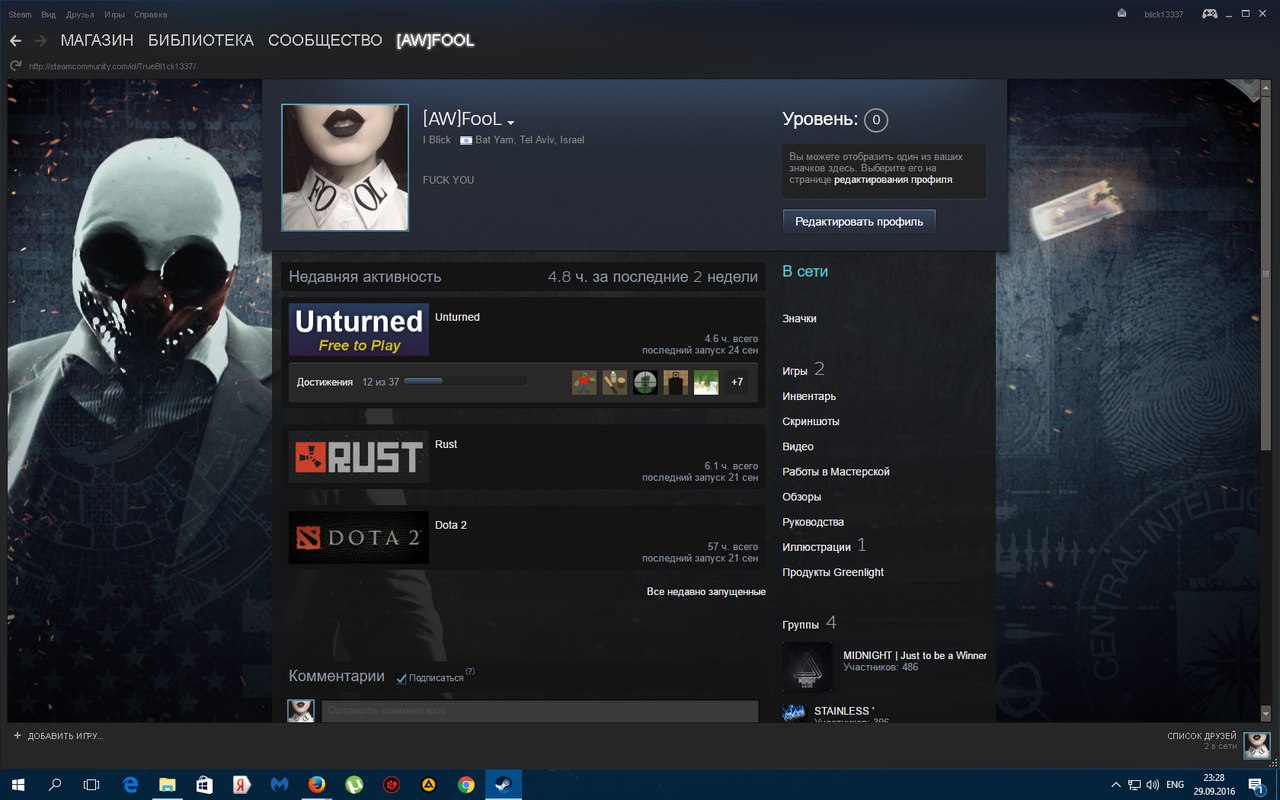The image size is (1280, 800).
Task: Click the Unturned achievement icon with the green landscape
Action: coord(706,382)
